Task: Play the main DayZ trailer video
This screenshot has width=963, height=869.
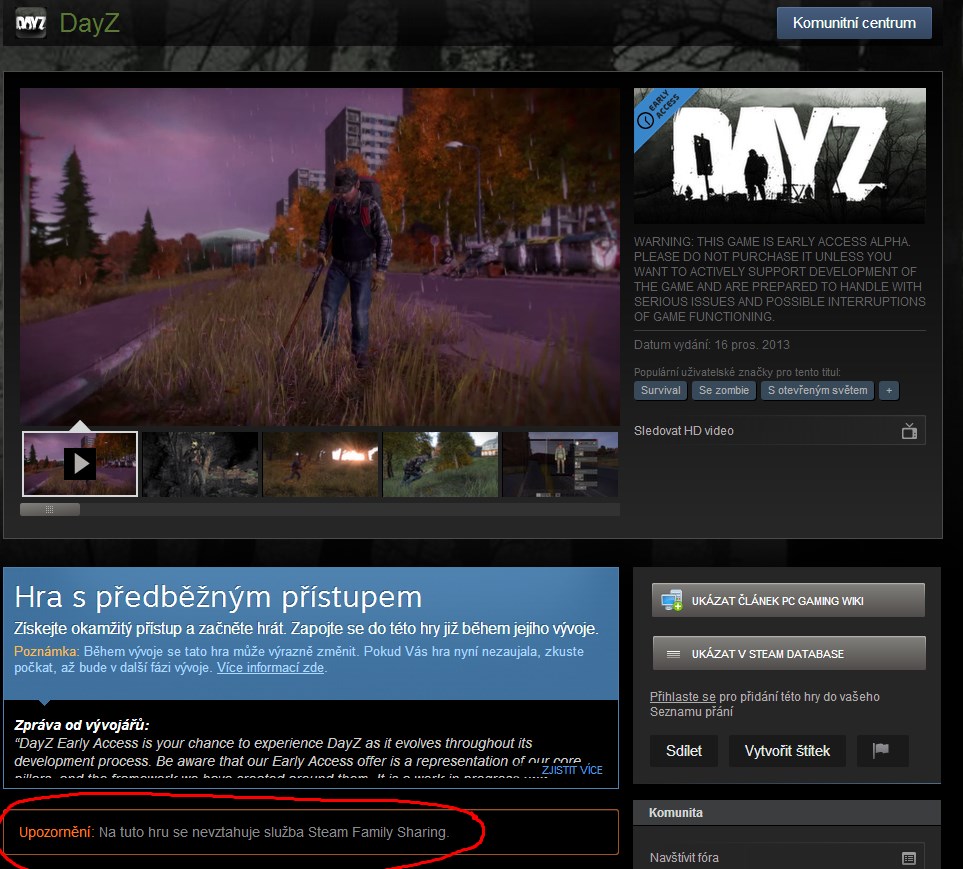Action: pyautogui.click(x=319, y=257)
